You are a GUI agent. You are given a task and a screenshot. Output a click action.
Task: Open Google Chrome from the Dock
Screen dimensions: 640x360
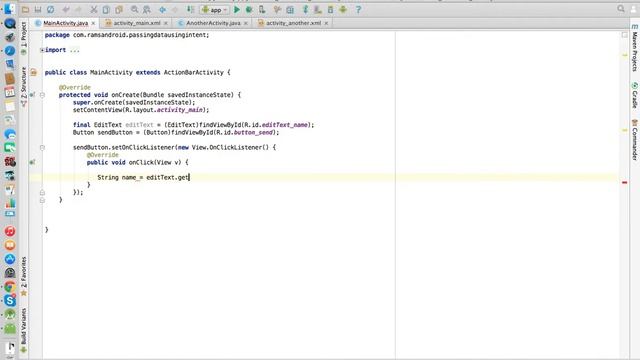(10, 287)
